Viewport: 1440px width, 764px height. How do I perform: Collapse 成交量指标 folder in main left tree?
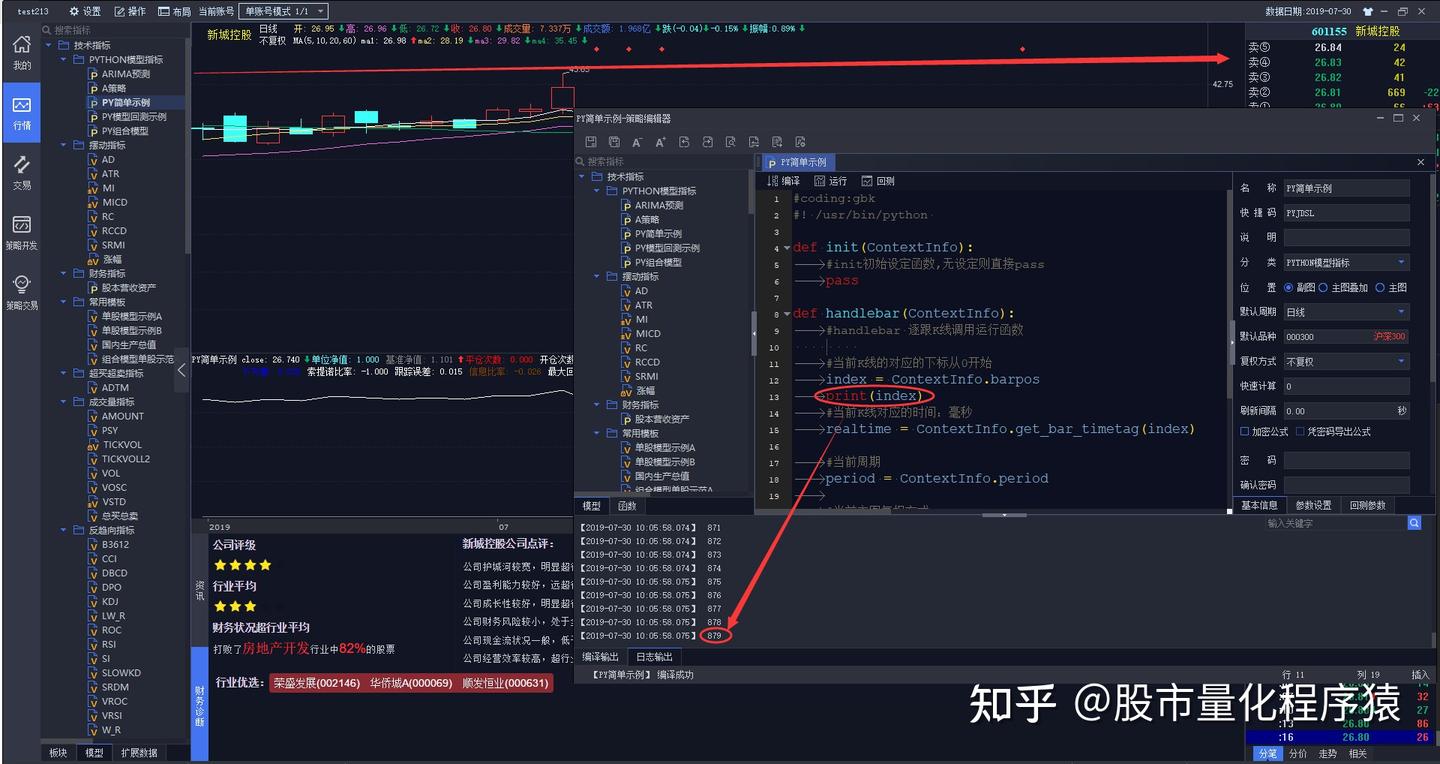65,402
